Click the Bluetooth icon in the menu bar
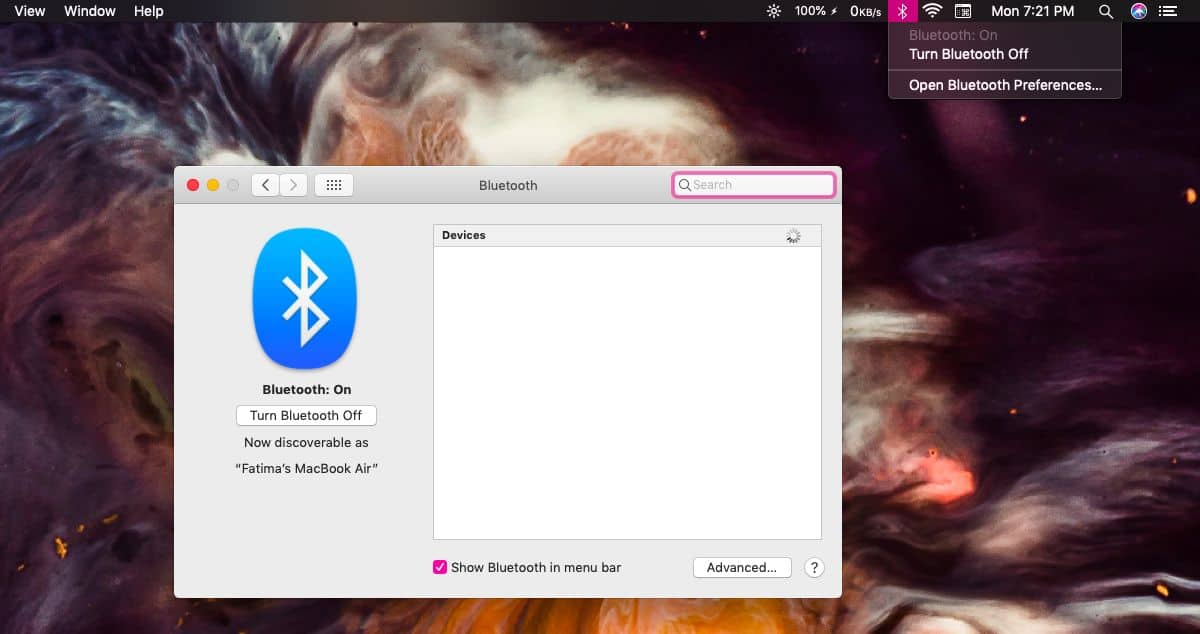This screenshot has width=1200, height=634. click(x=903, y=11)
